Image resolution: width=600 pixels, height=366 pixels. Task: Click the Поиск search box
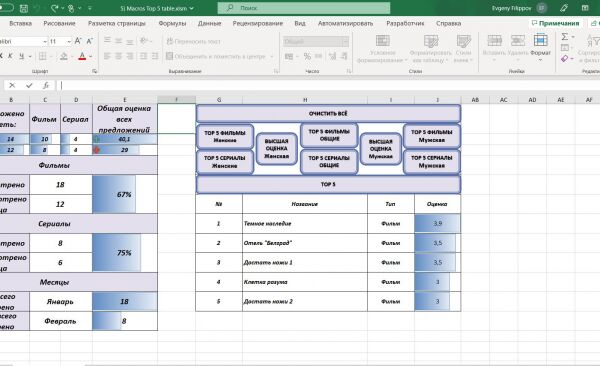[x=304, y=8]
